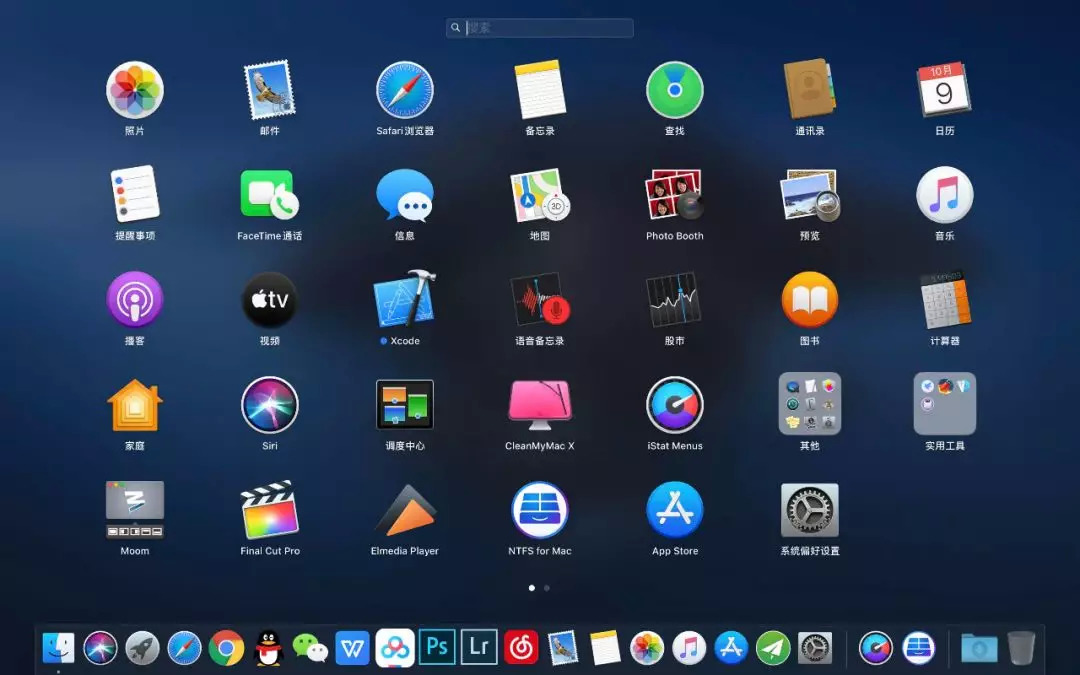Open the Trash in the Dock
1080x675 pixels.
click(x=1021, y=648)
